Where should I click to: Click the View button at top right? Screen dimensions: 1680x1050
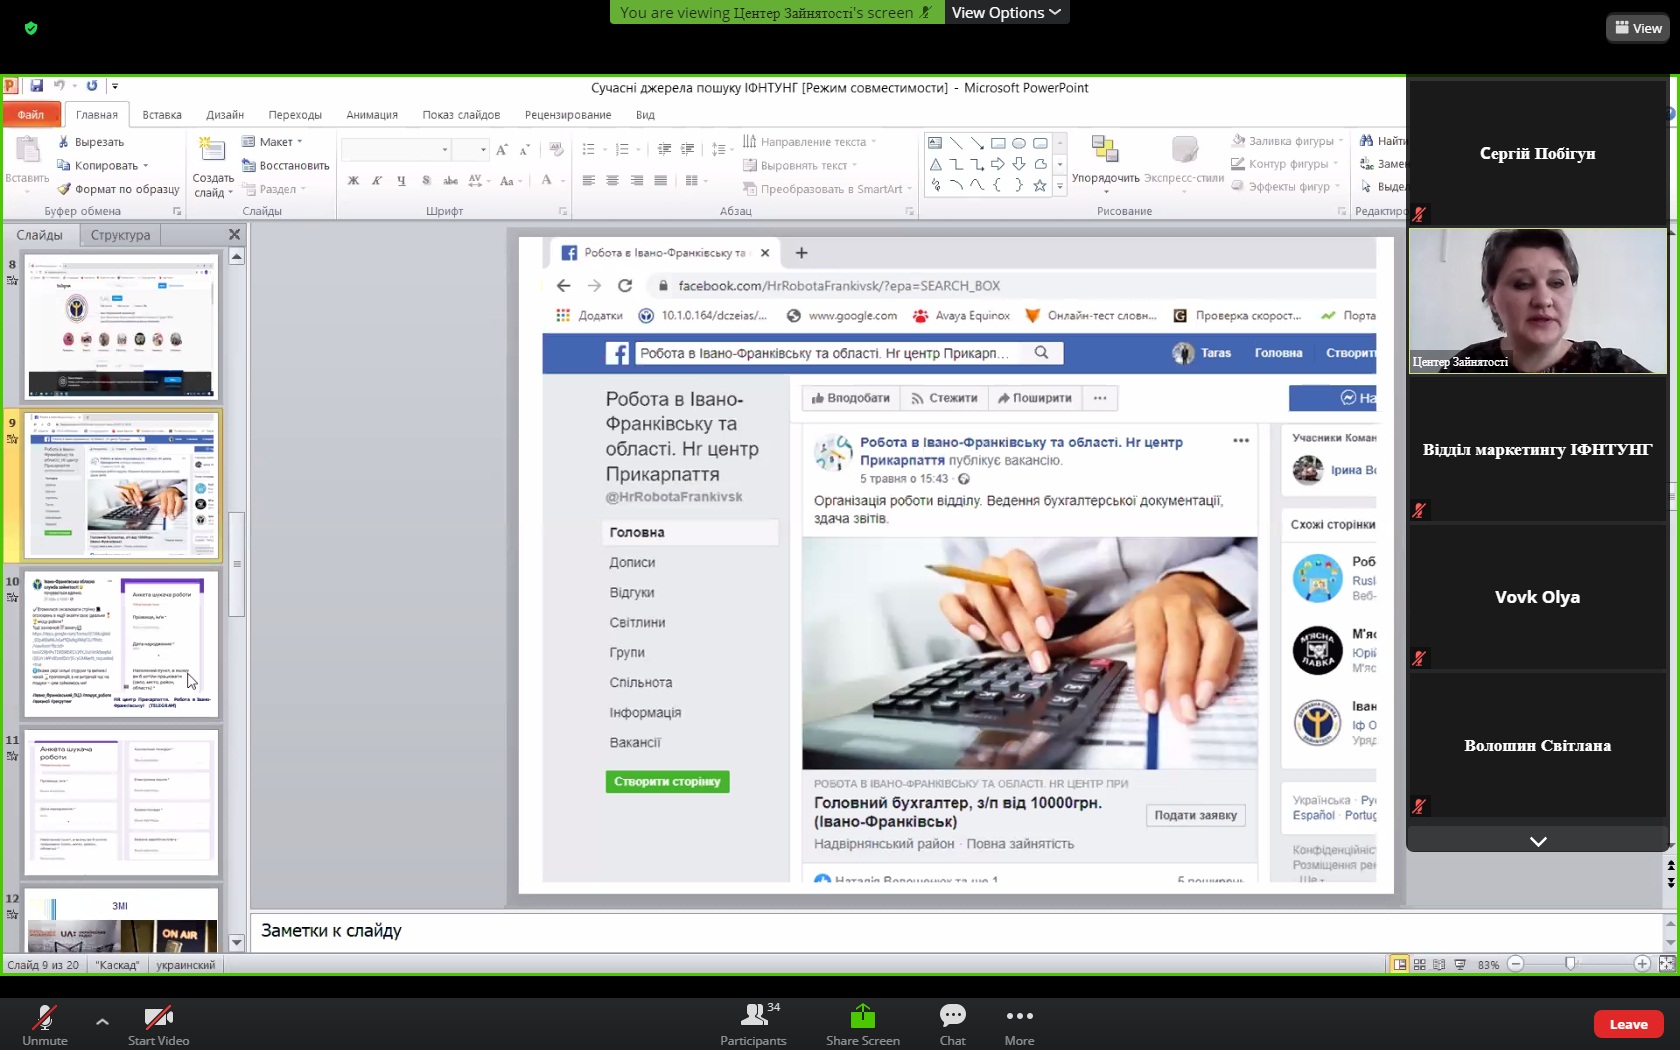(1638, 28)
